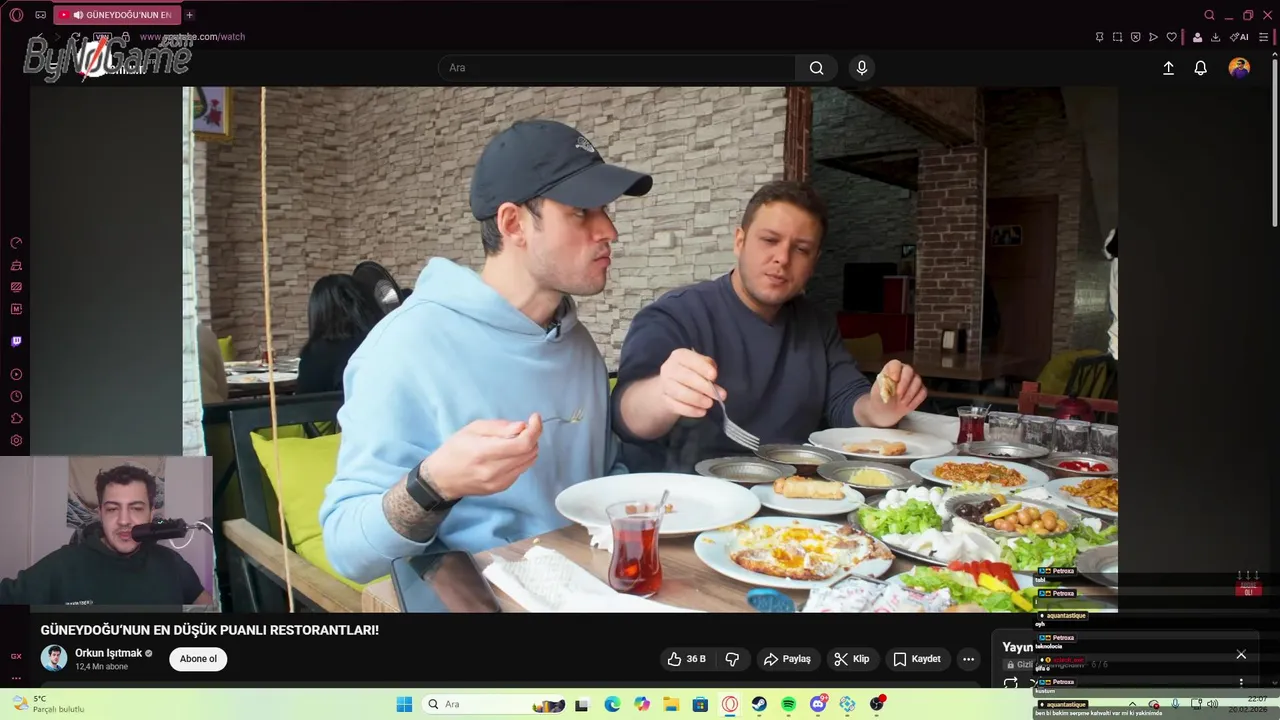Open browser search tabs magnifier

1209,15
